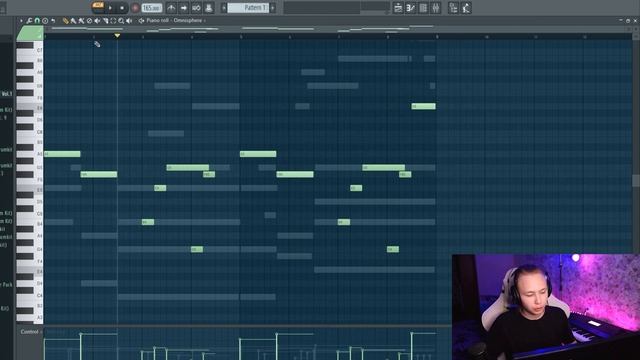640x360 pixels.
Task: Click the target channel speaker icon
Action: [141, 20]
